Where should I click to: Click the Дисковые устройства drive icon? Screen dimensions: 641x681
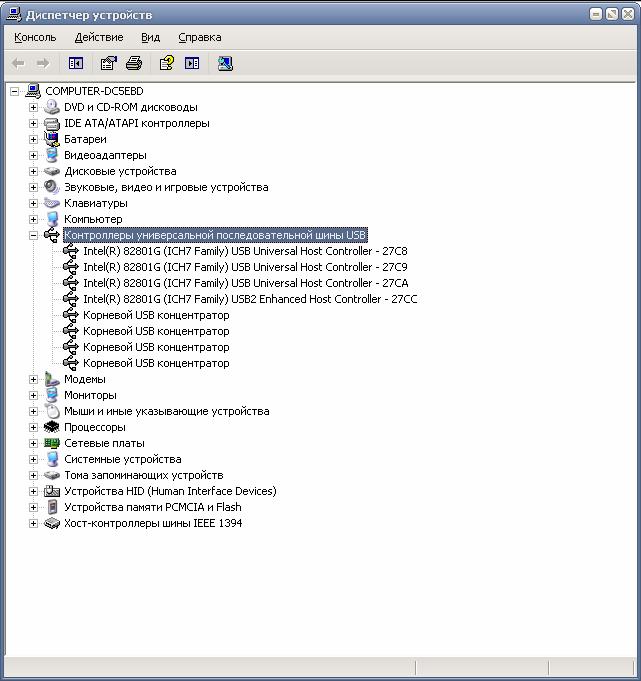(x=52, y=171)
